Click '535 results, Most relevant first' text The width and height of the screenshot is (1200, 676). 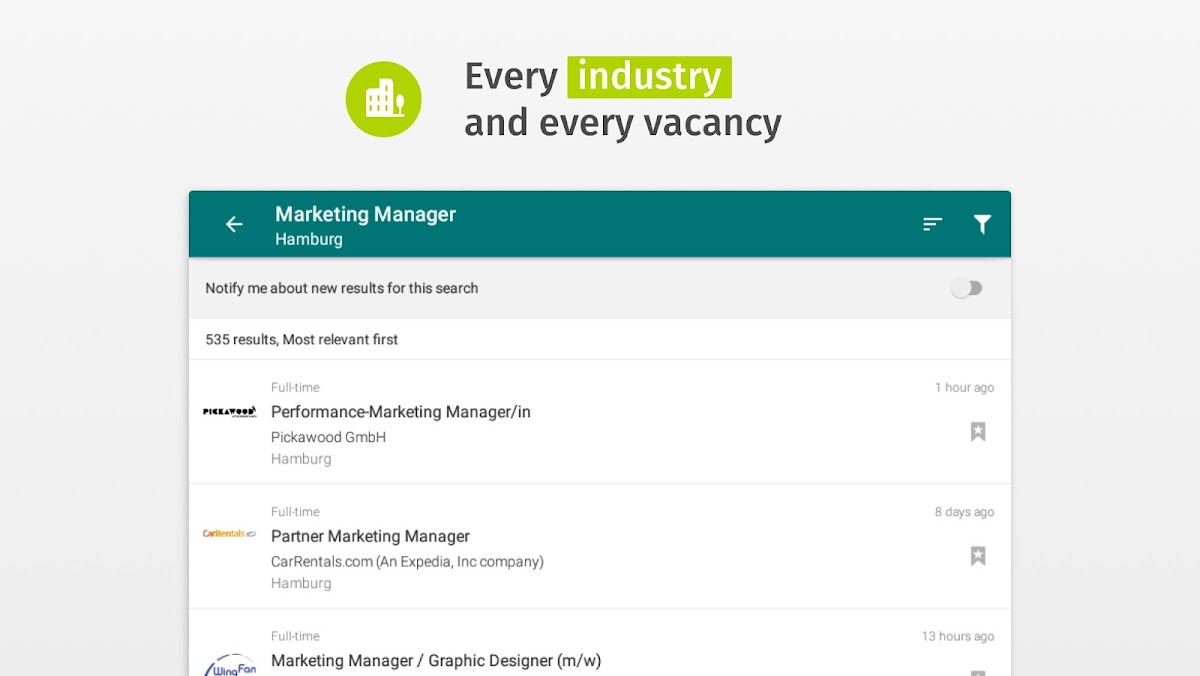pos(301,340)
